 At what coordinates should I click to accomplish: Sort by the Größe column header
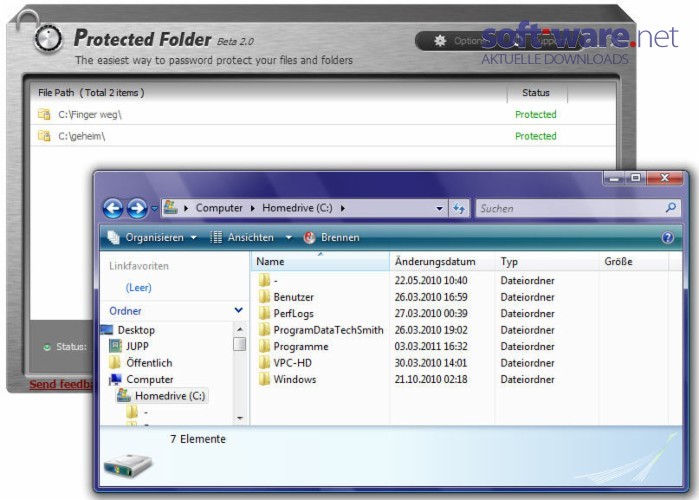tap(633, 262)
